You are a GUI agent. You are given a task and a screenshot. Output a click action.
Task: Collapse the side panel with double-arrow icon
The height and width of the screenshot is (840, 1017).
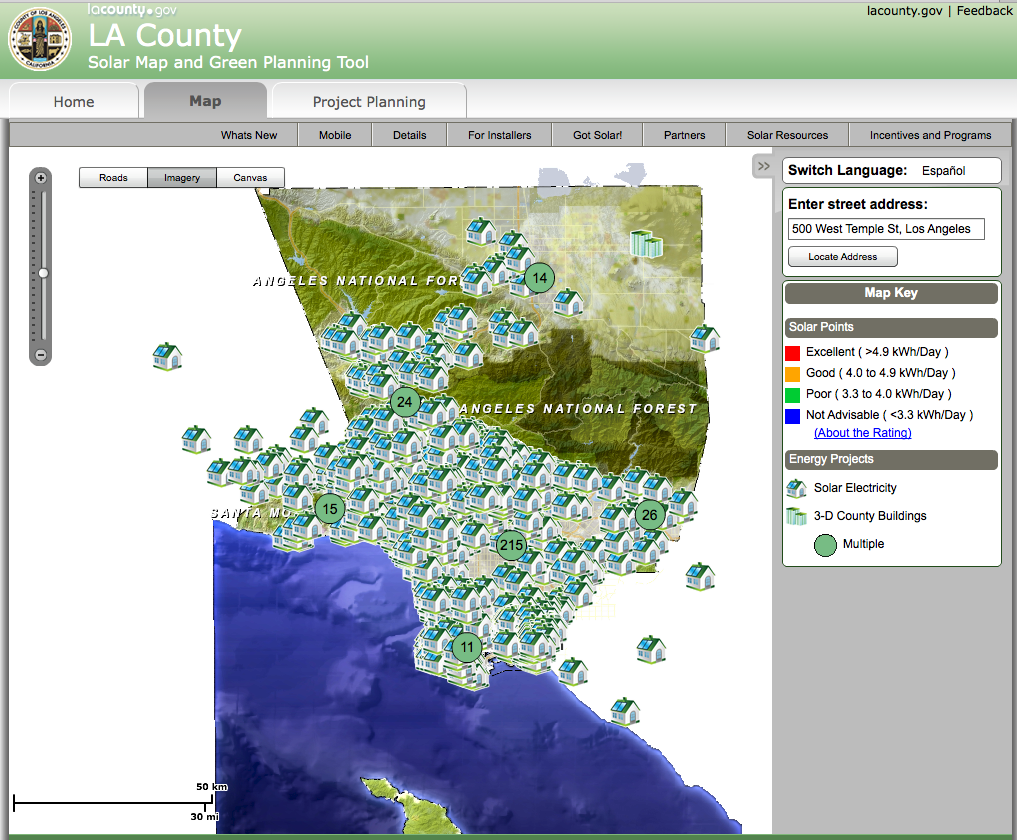pos(763,166)
